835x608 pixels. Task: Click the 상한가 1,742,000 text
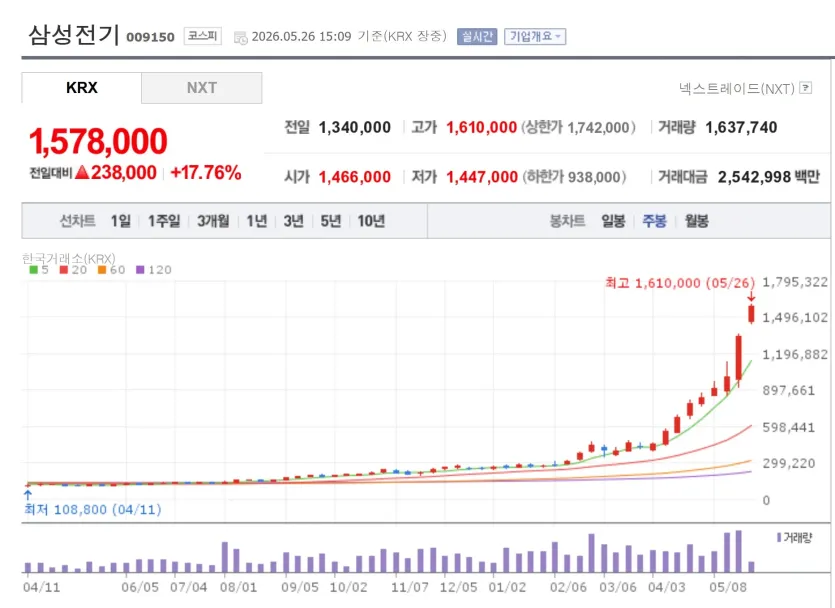click(578, 127)
